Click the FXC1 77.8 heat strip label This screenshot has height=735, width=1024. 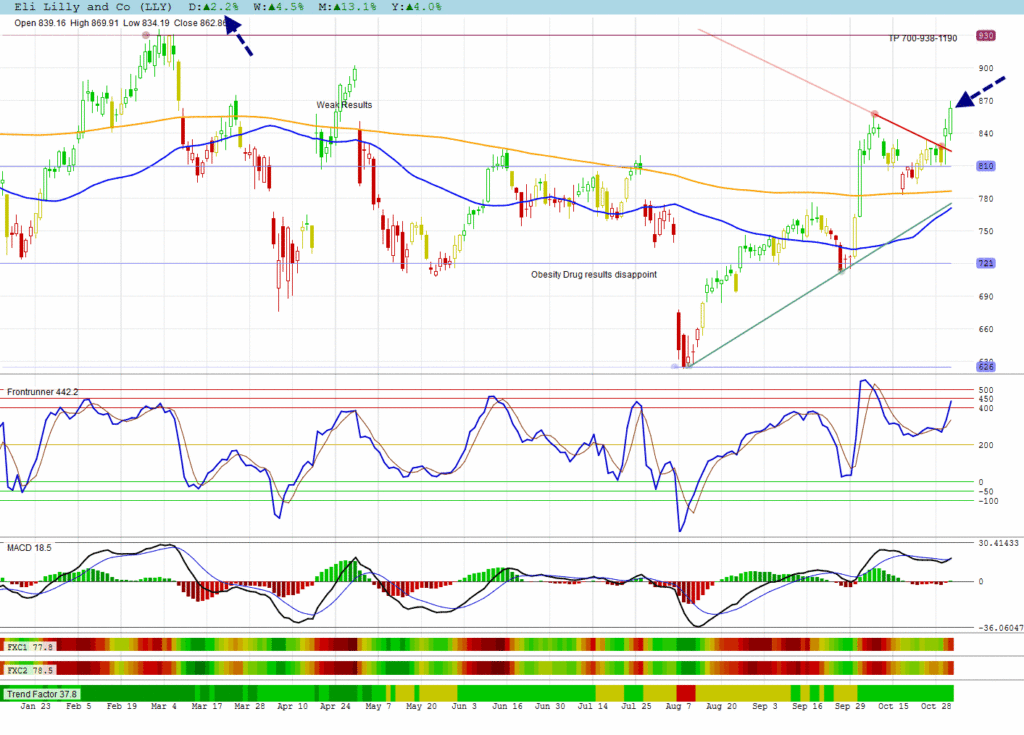30,648
